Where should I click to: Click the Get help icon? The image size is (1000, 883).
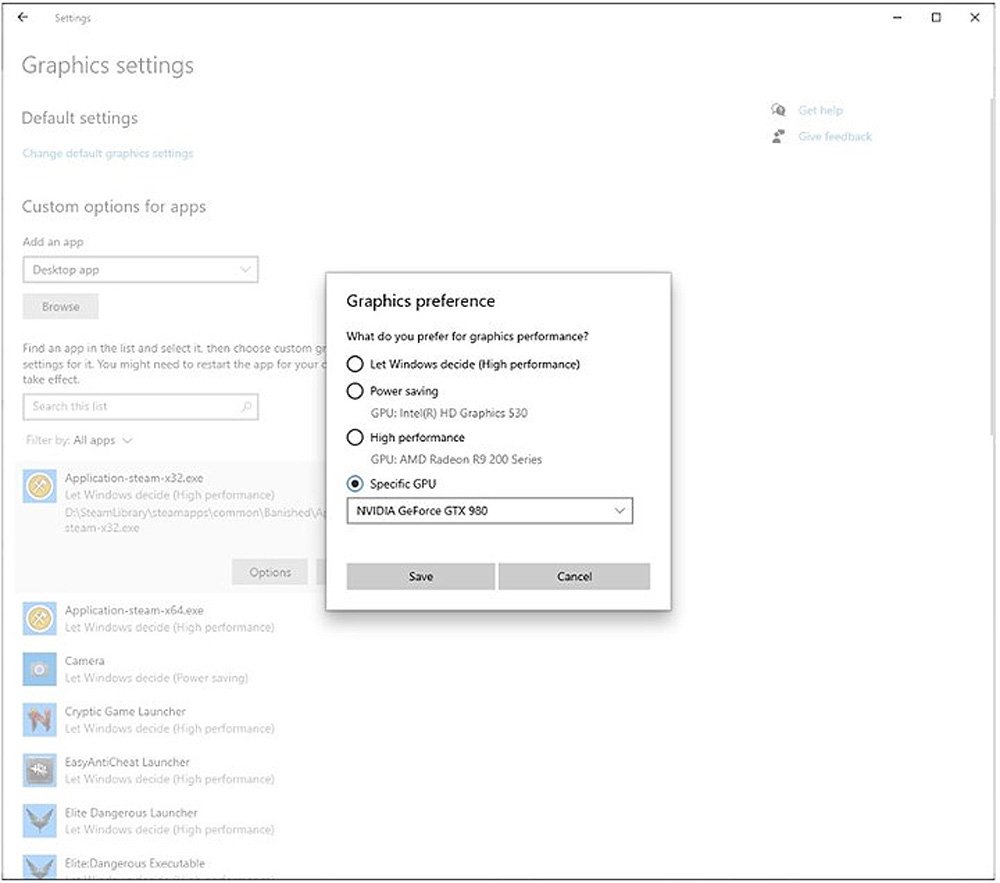pyautogui.click(x=778, y=110)
